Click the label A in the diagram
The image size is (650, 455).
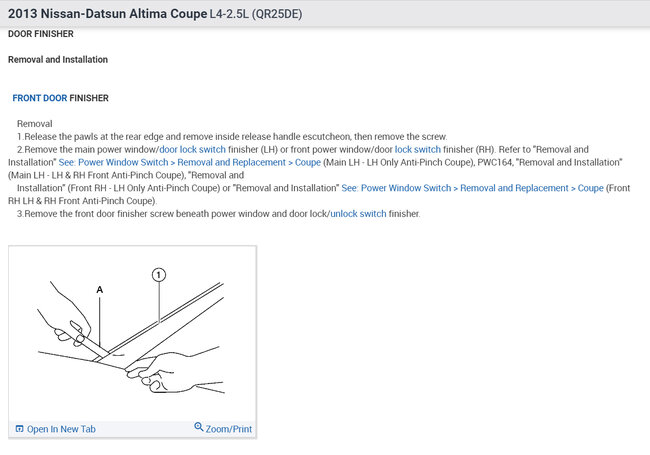pos(100,288)
